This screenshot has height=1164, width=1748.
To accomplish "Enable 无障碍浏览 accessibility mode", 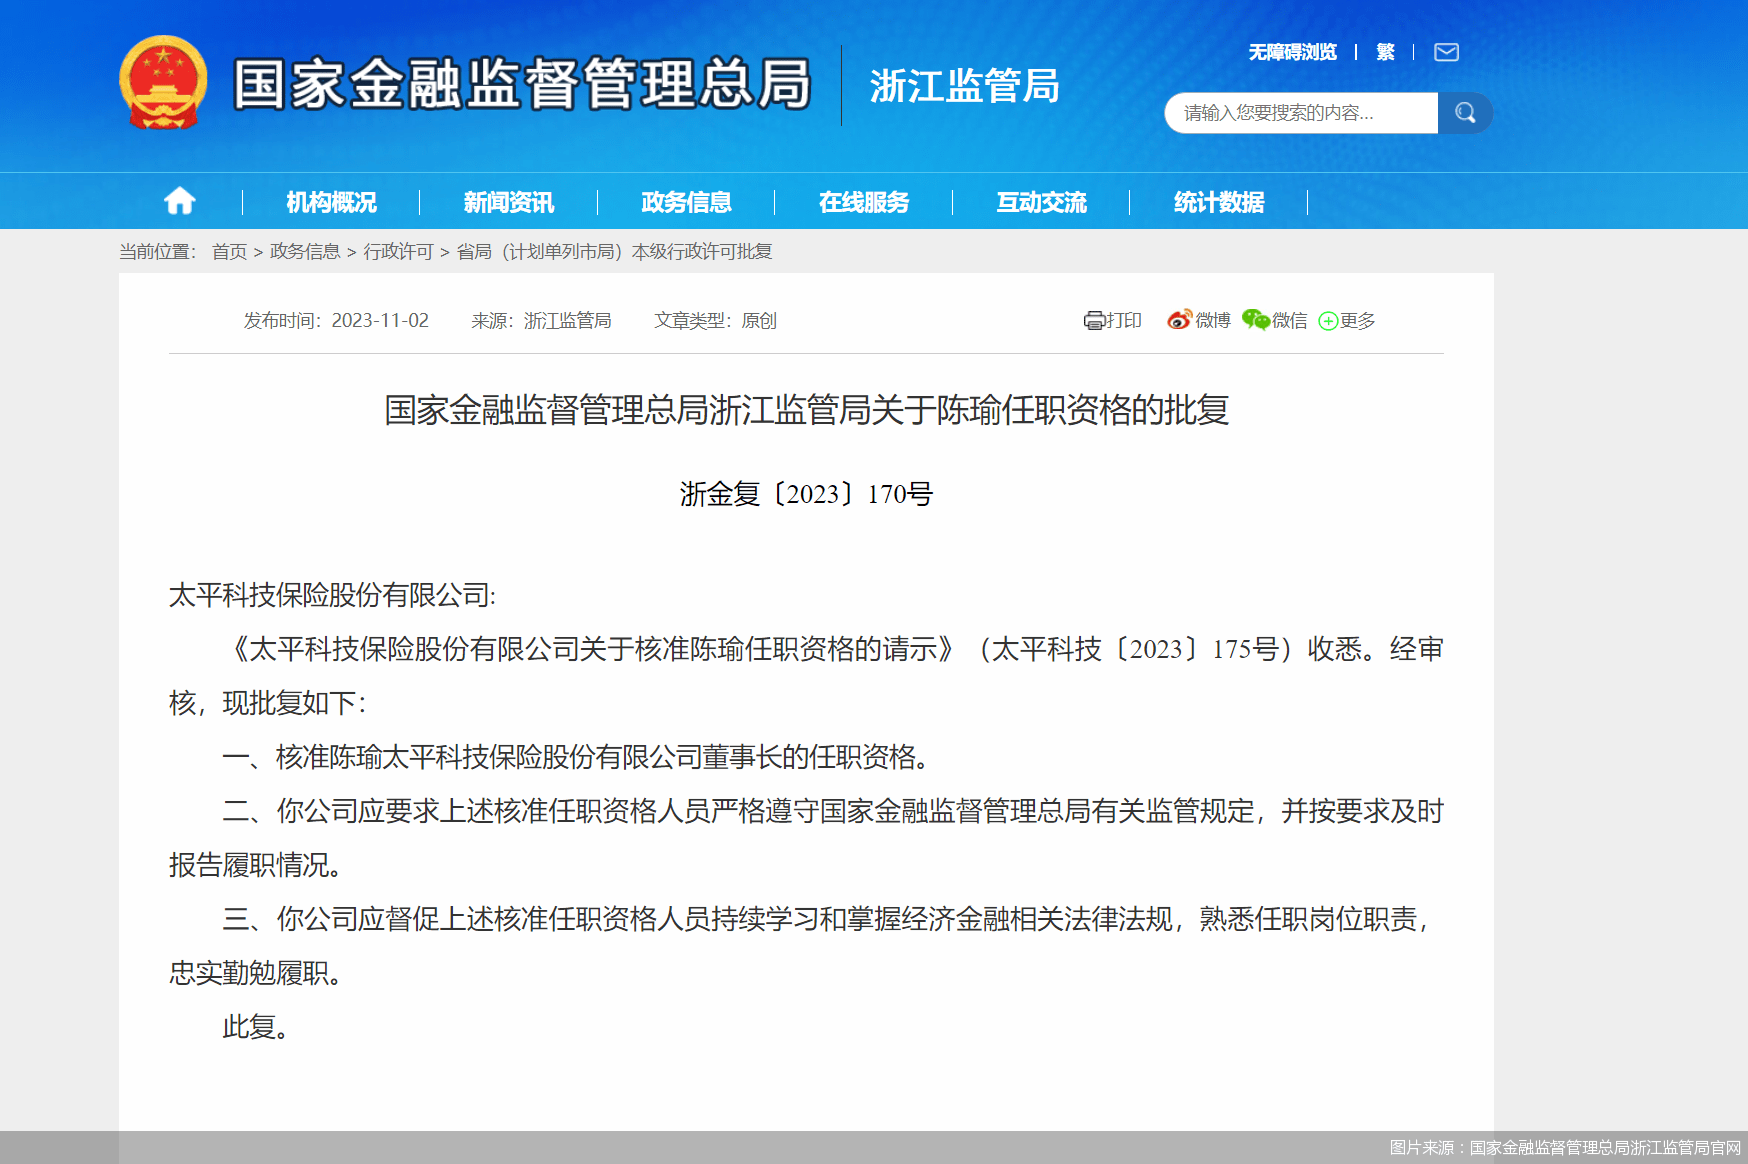I will [x=1292, y=52].
